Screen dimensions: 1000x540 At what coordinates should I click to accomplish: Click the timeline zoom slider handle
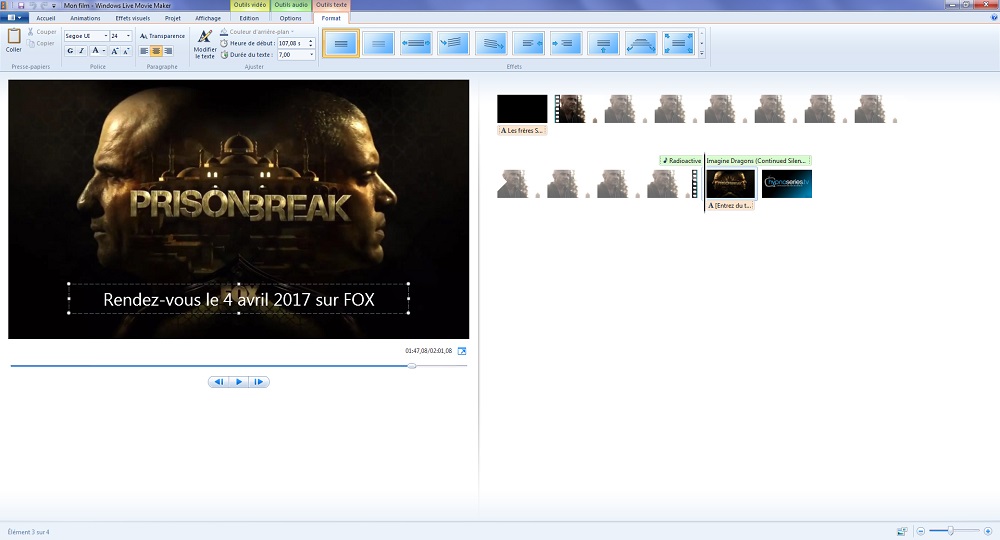(x=950, y=531)
